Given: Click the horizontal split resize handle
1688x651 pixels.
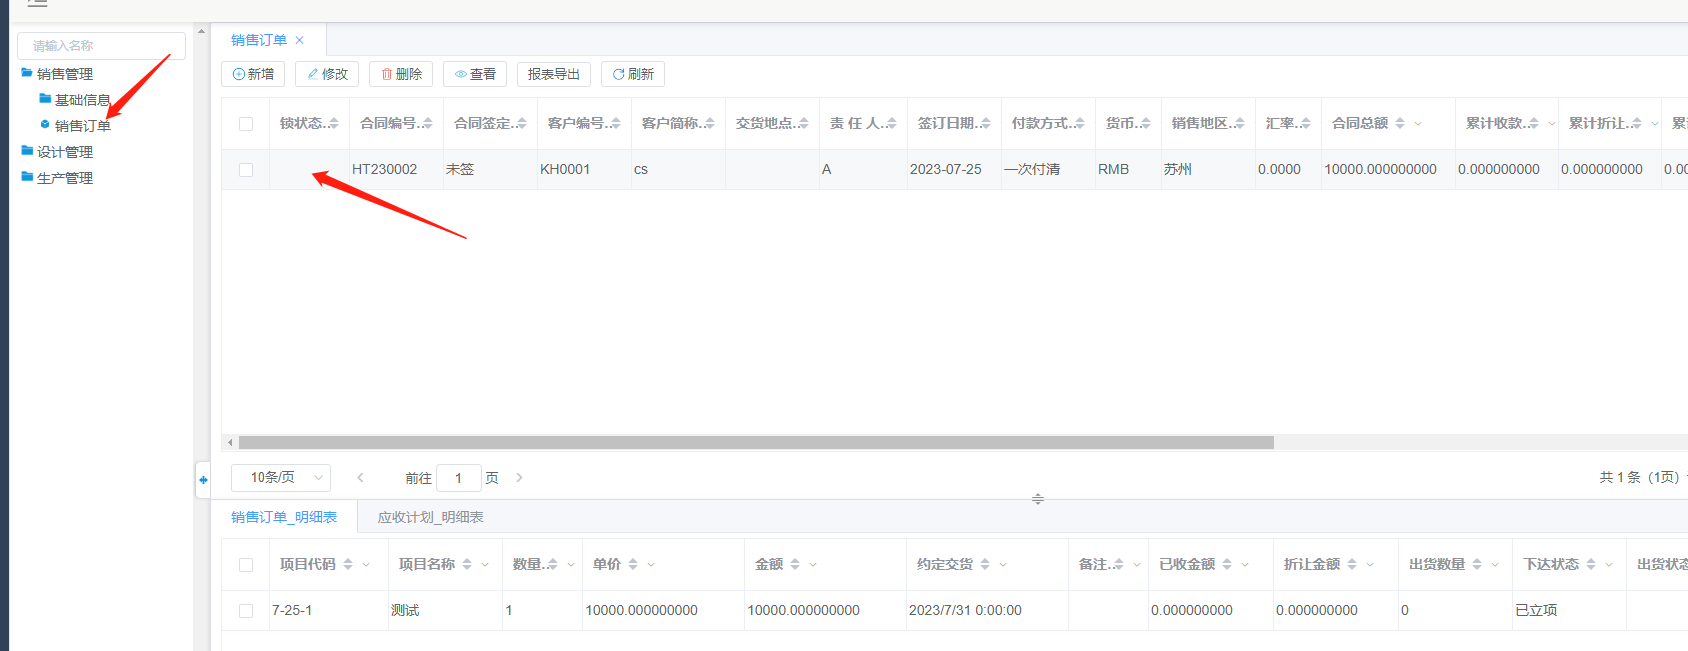Looking at the screenshot, I should (x=1037, y=498).
